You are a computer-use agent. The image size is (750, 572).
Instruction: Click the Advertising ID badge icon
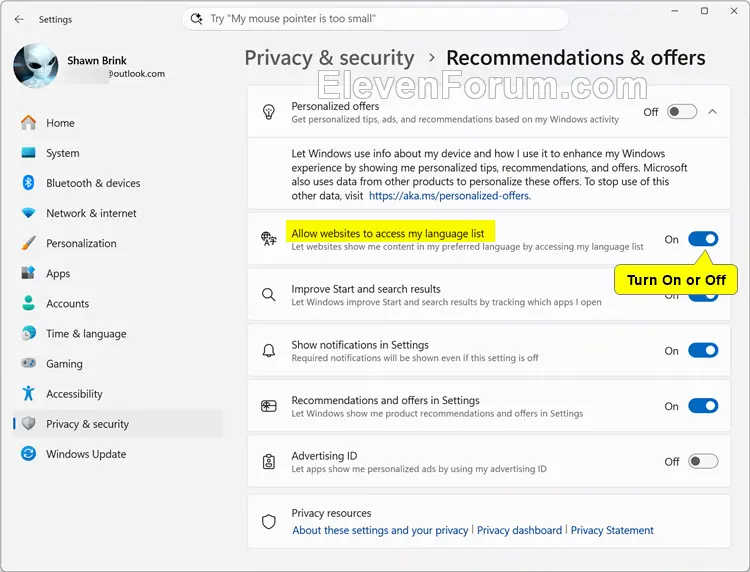click(269, 462)
